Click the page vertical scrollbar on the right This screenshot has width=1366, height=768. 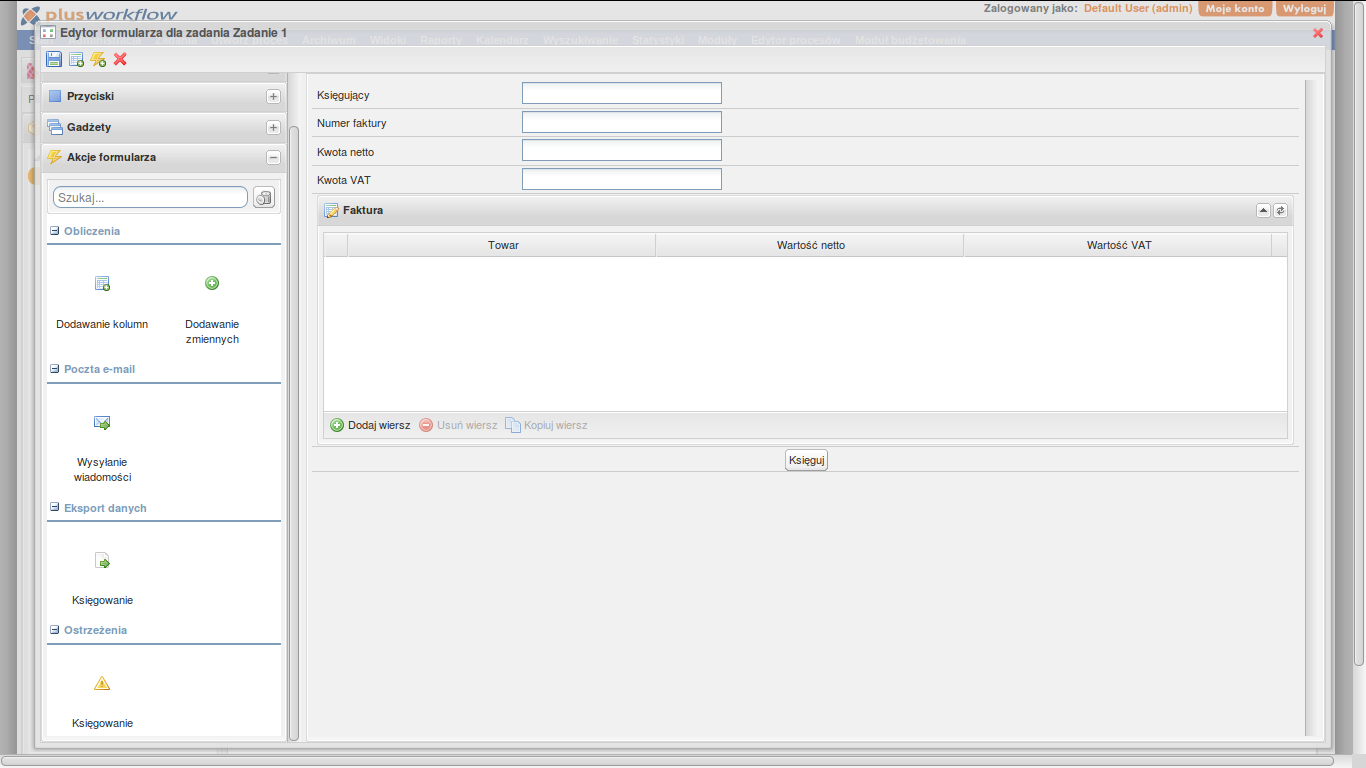tap(1359, 332)
